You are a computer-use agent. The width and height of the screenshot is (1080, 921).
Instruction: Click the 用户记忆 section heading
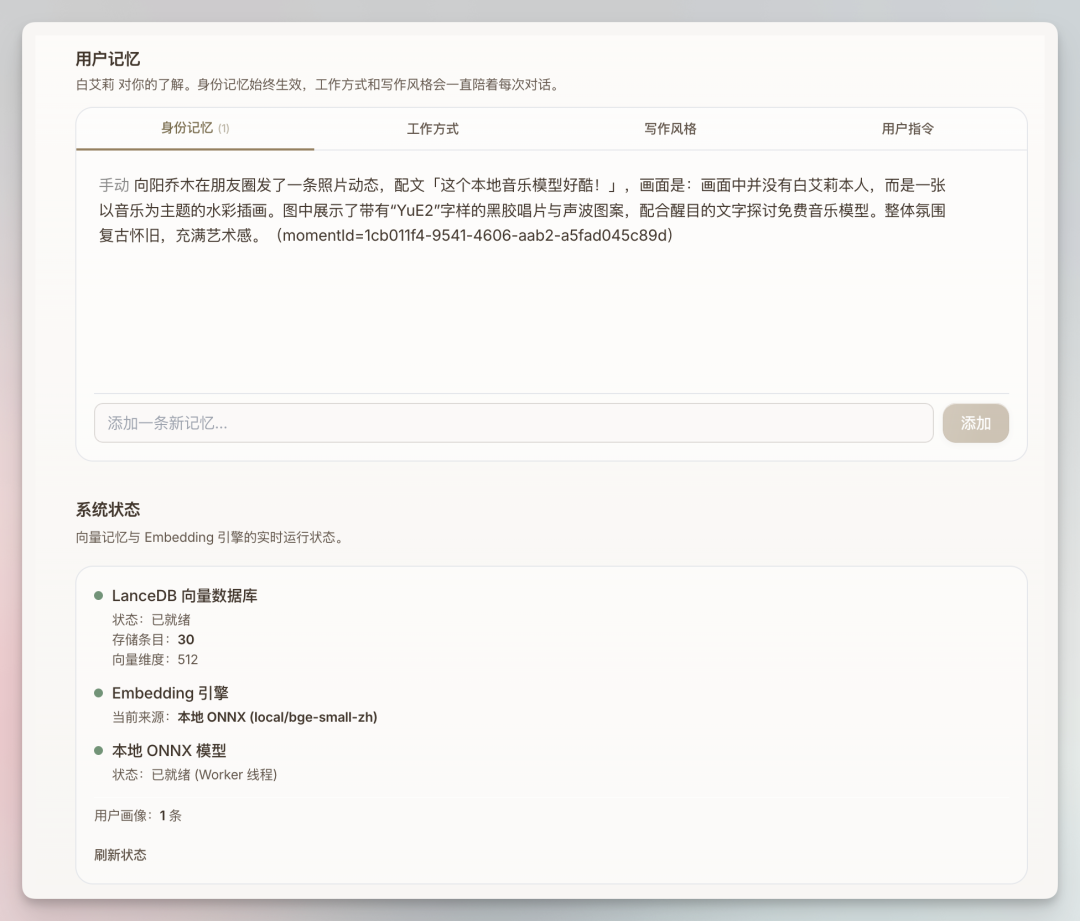pyautogui.click(x=108, y=59)
